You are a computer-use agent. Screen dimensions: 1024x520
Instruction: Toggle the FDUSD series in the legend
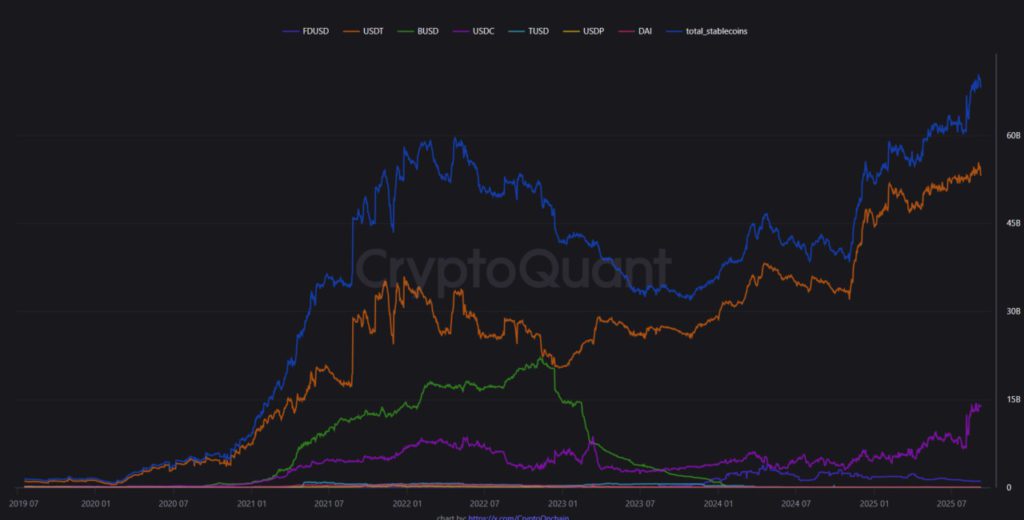[x=315, y=31]
